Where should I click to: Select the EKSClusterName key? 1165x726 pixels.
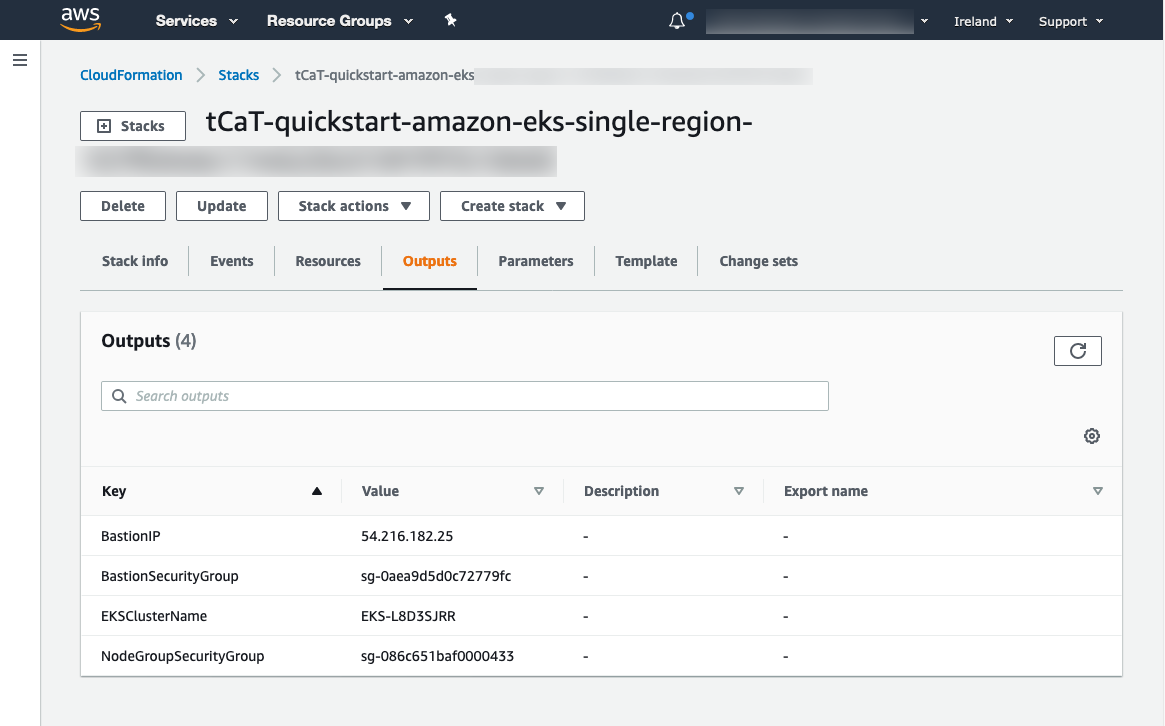click(x=154, y=616)
